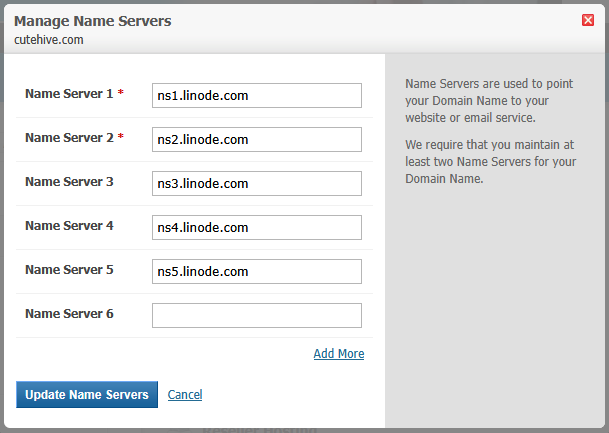Click the two Name Servers requirement note

click(491, 162)
